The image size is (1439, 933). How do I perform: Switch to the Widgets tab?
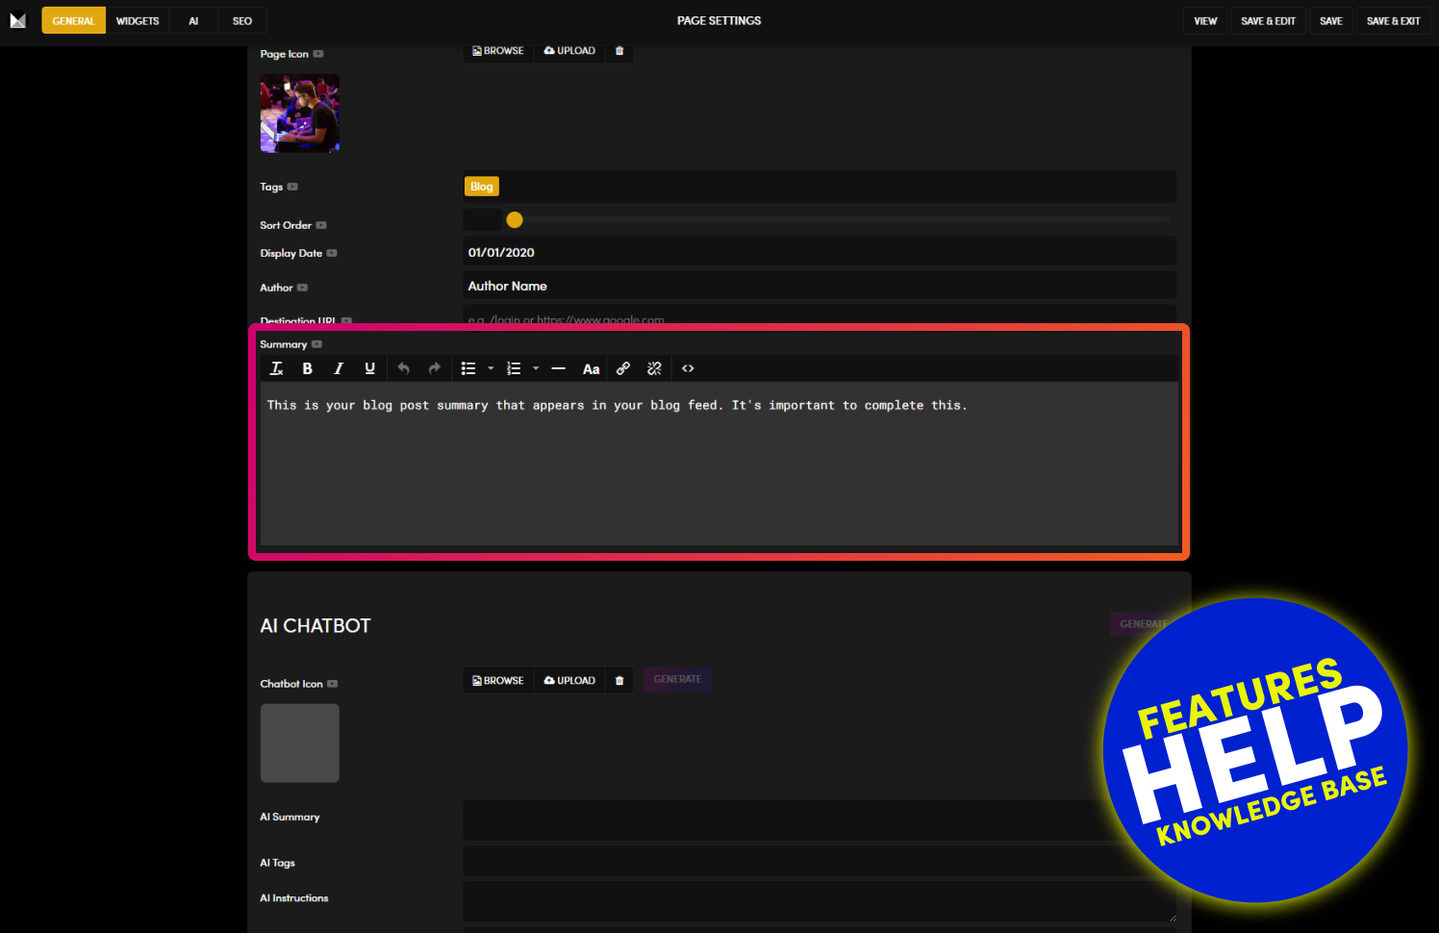tap(137, 21)
